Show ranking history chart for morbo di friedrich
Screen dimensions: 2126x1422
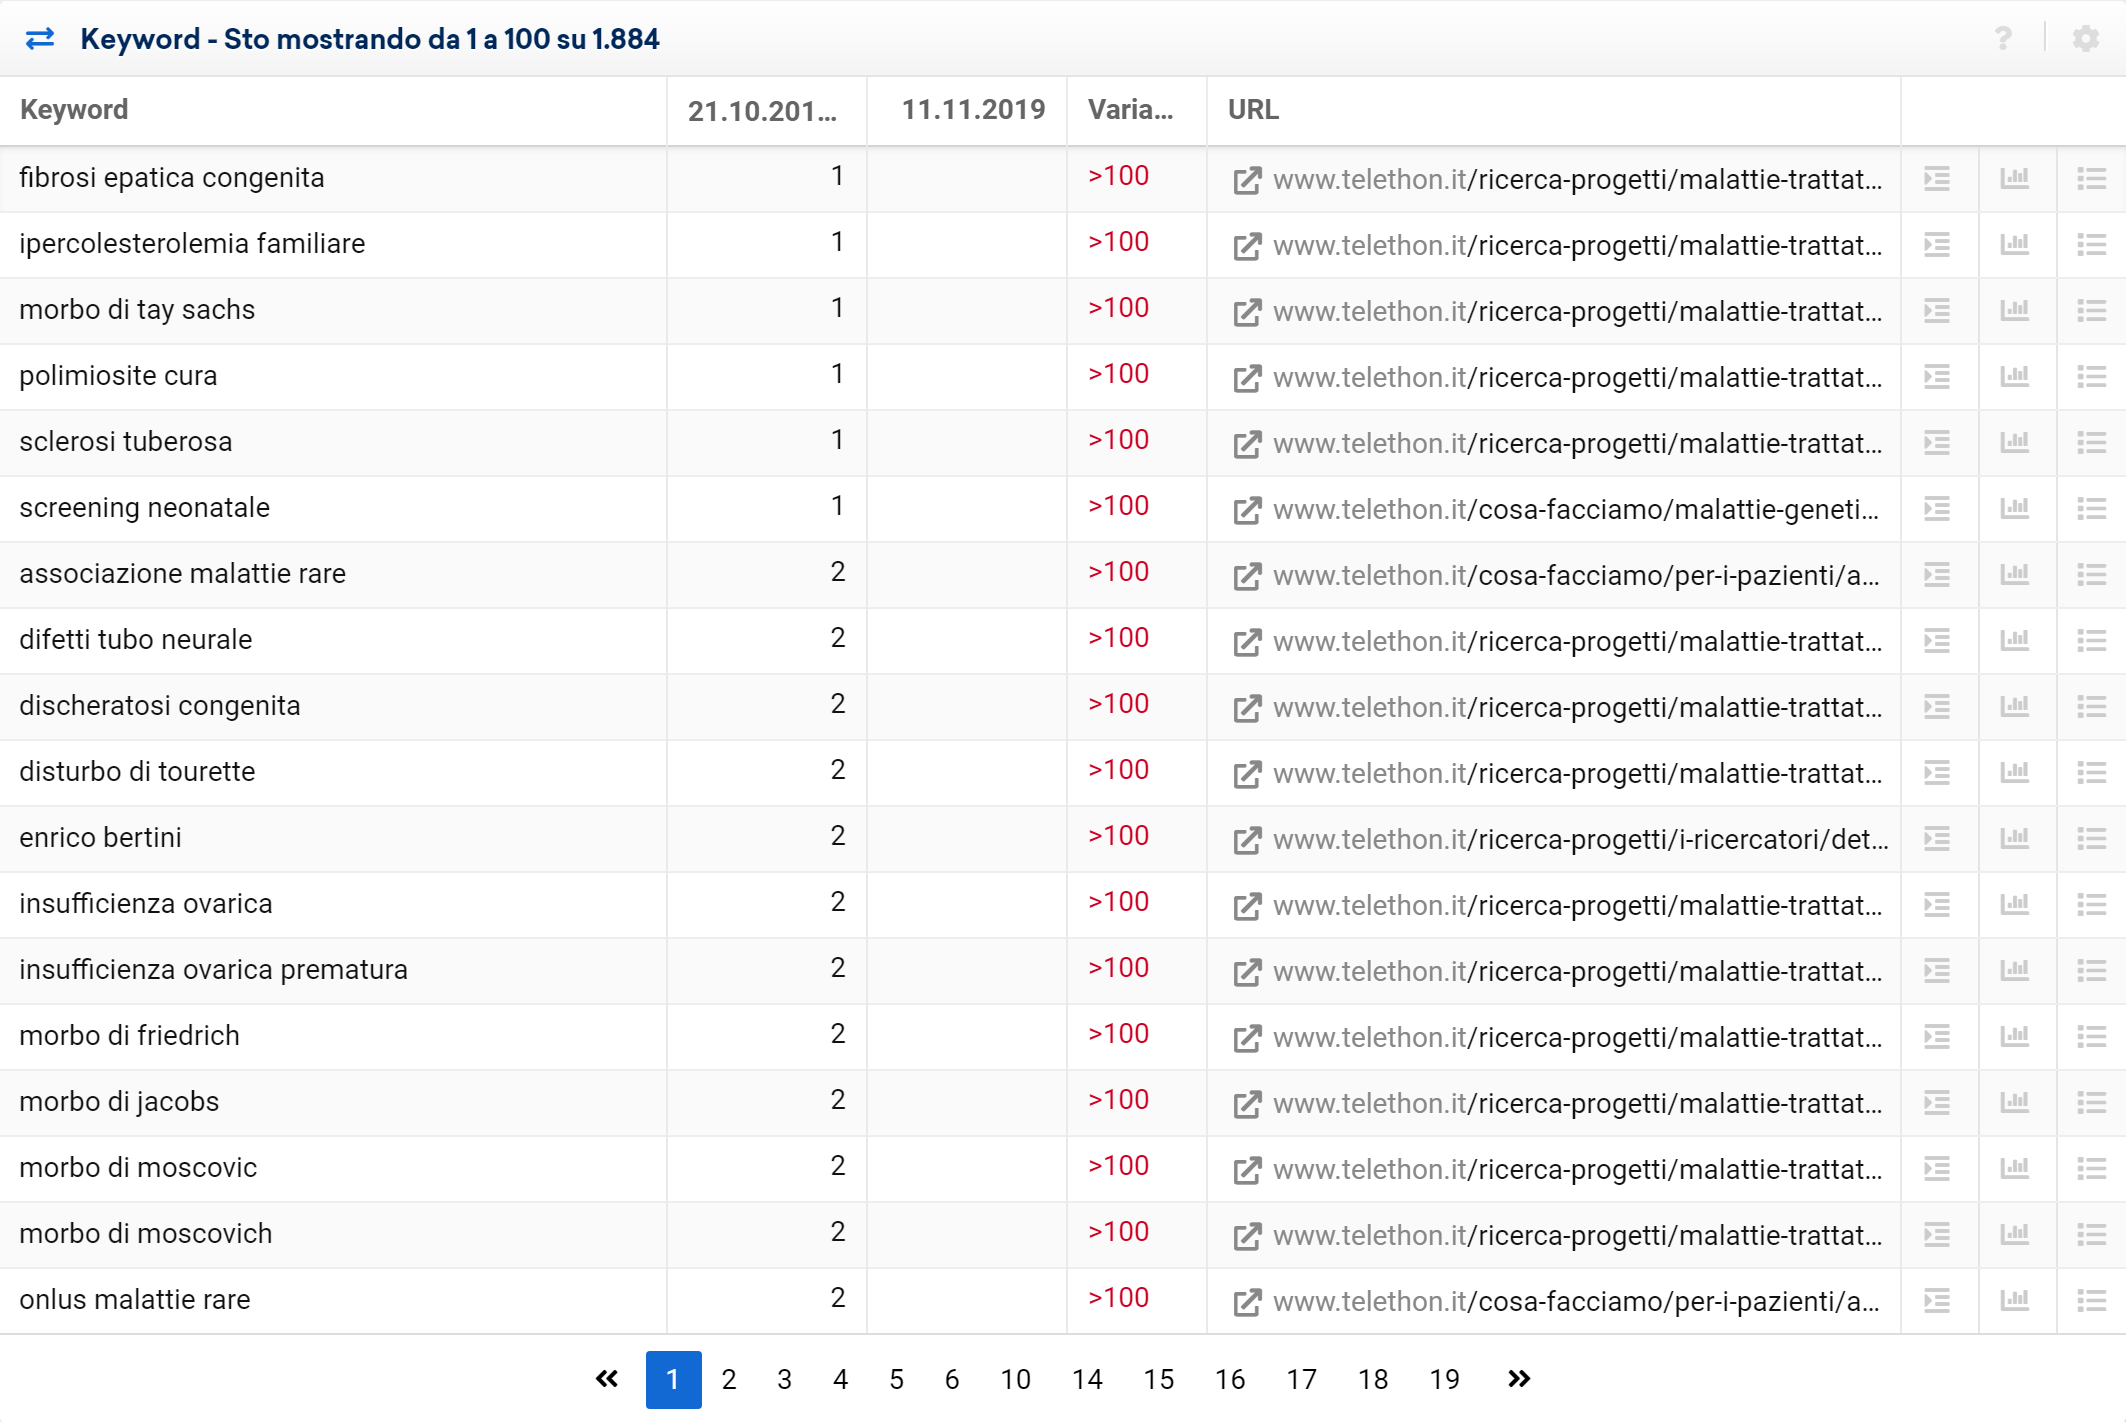point(2015,1037)
